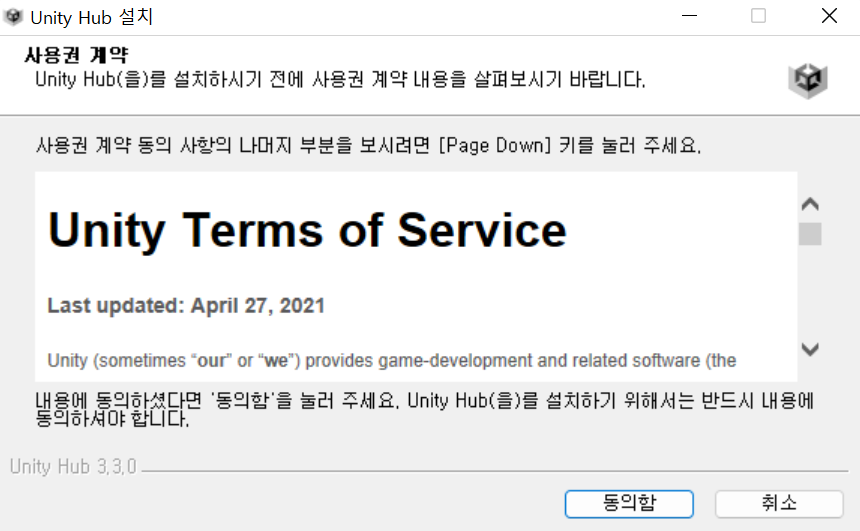This screenshot has height=531, width=860.
Task: Click the Page Down instruction text
Action: (368, 146)
